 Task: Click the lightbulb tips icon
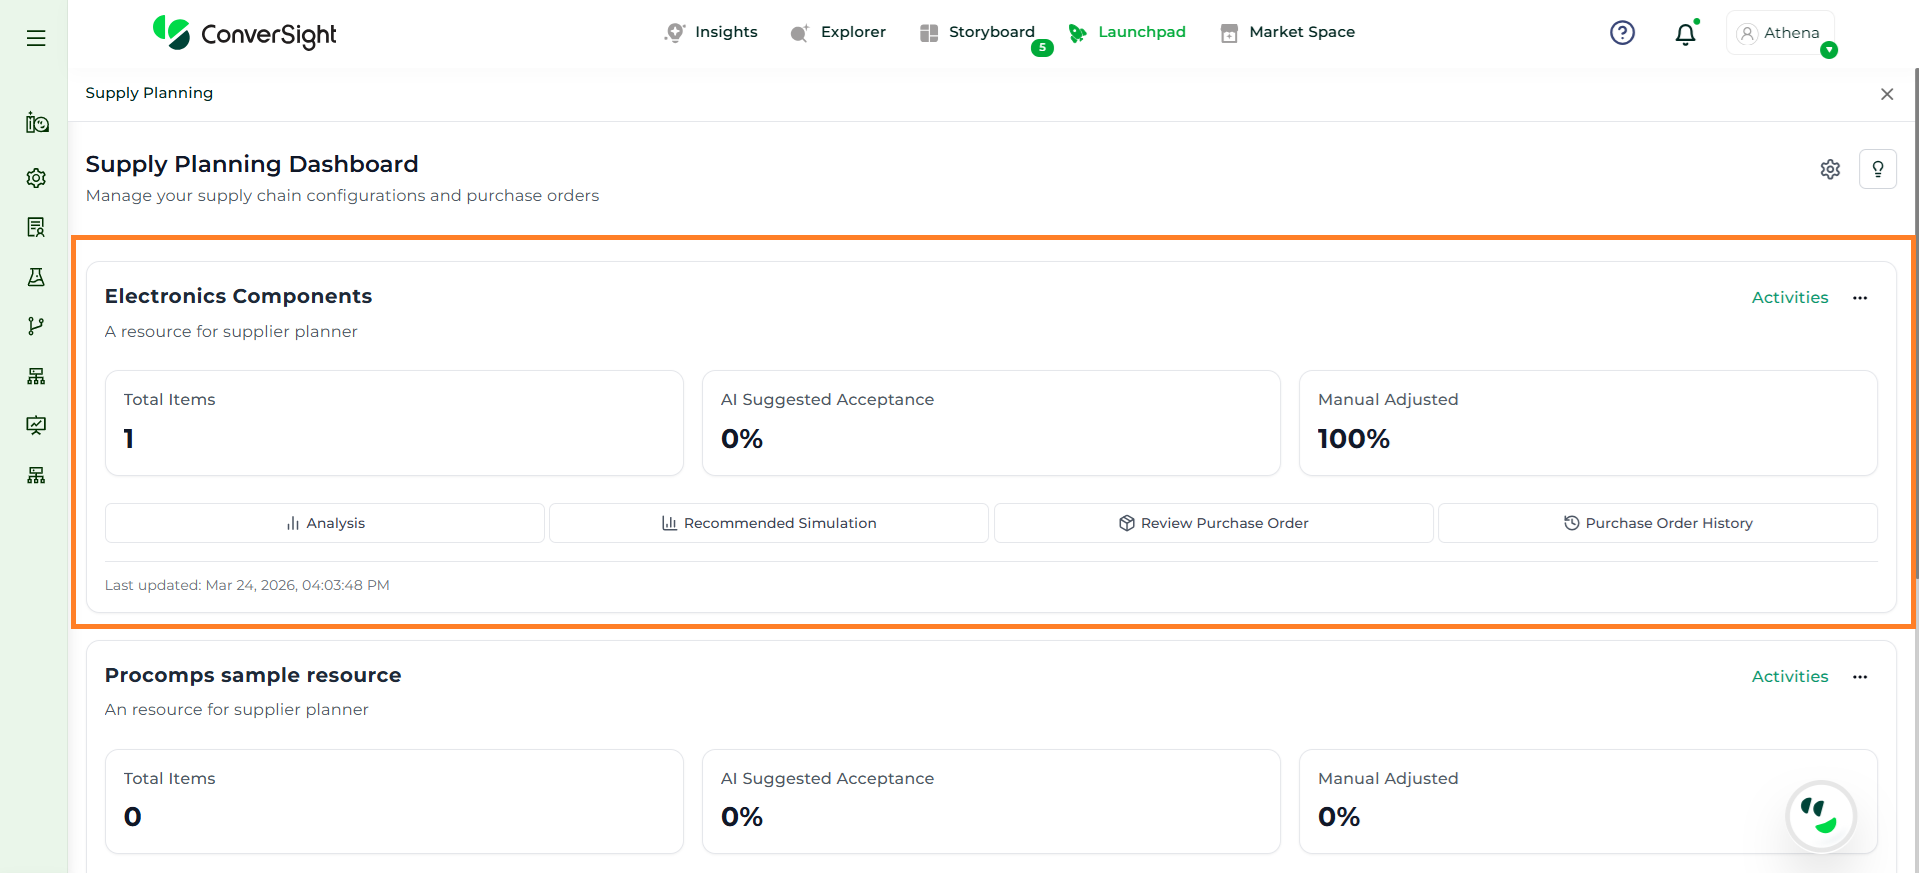(x=1877, y=169)
